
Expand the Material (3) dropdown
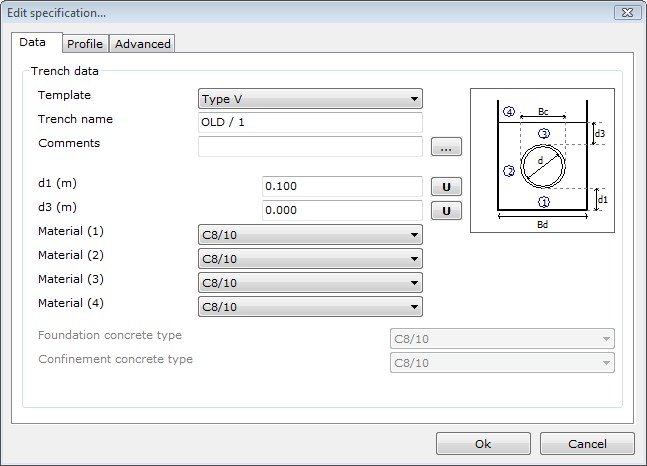pos(310,283)
